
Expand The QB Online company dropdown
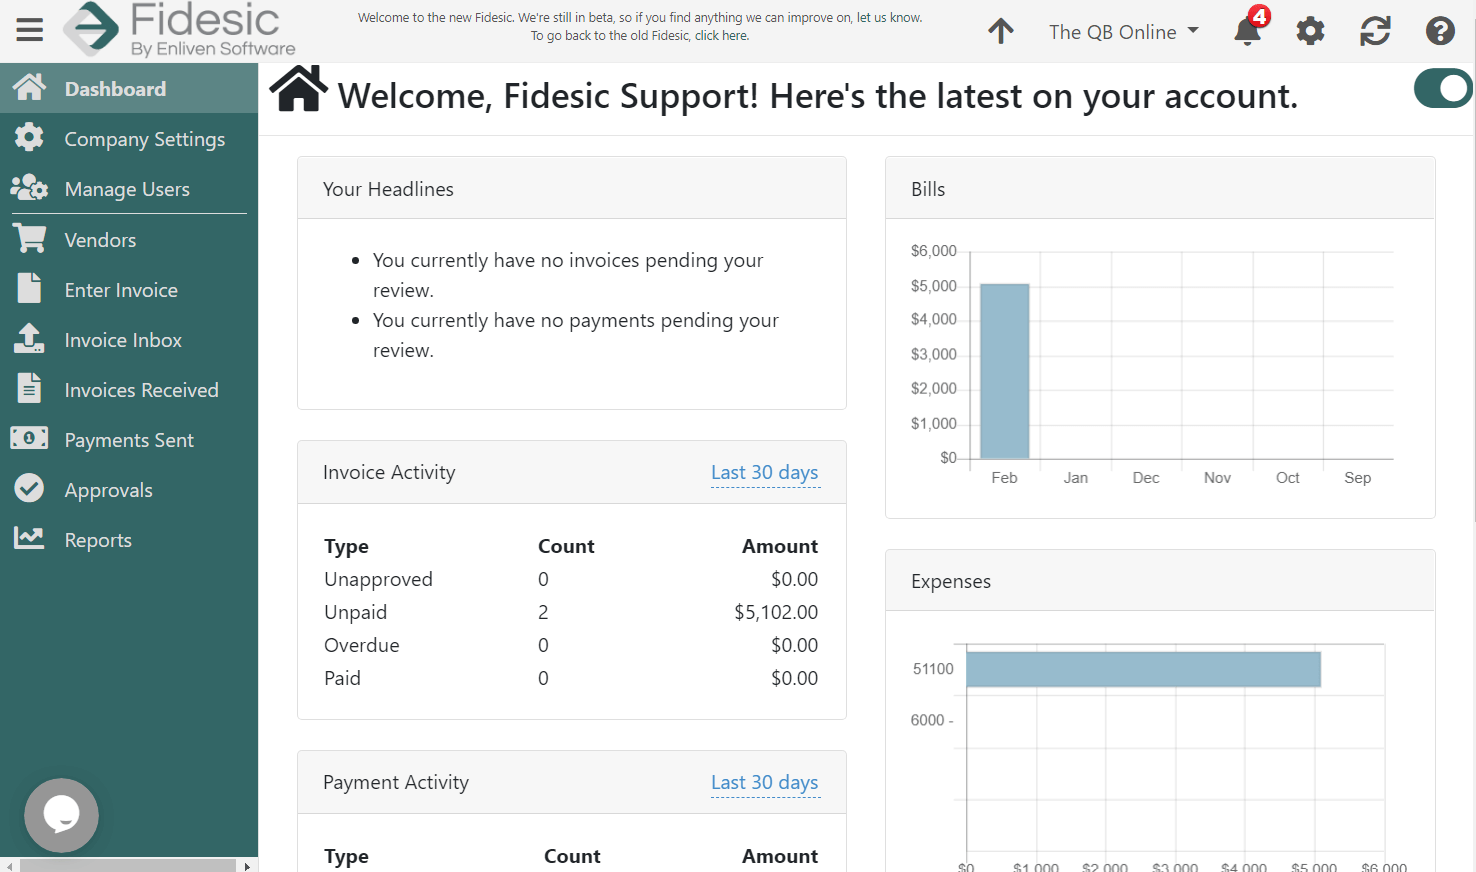tap(1123, 32)
